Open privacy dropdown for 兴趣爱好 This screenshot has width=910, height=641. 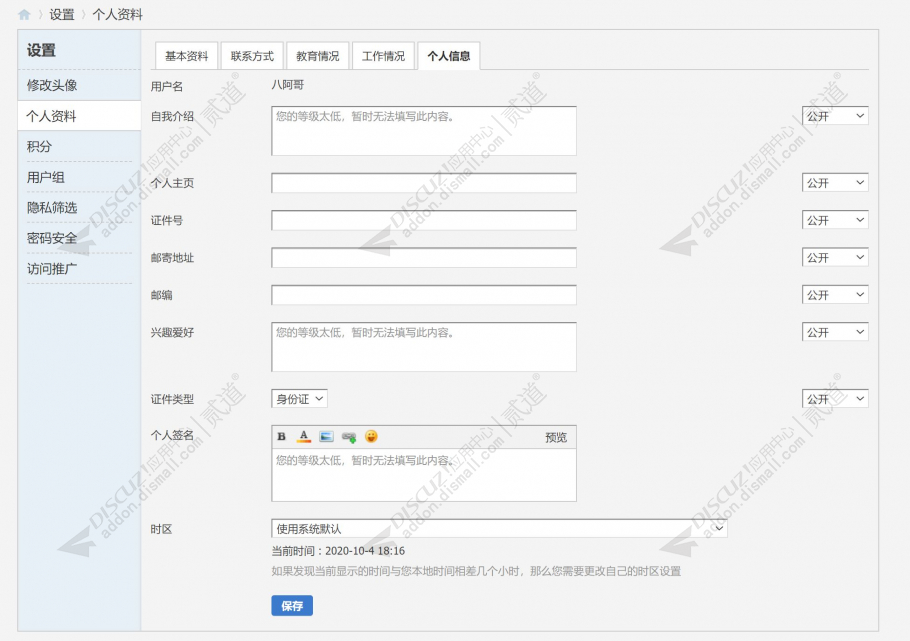[835, 332]
